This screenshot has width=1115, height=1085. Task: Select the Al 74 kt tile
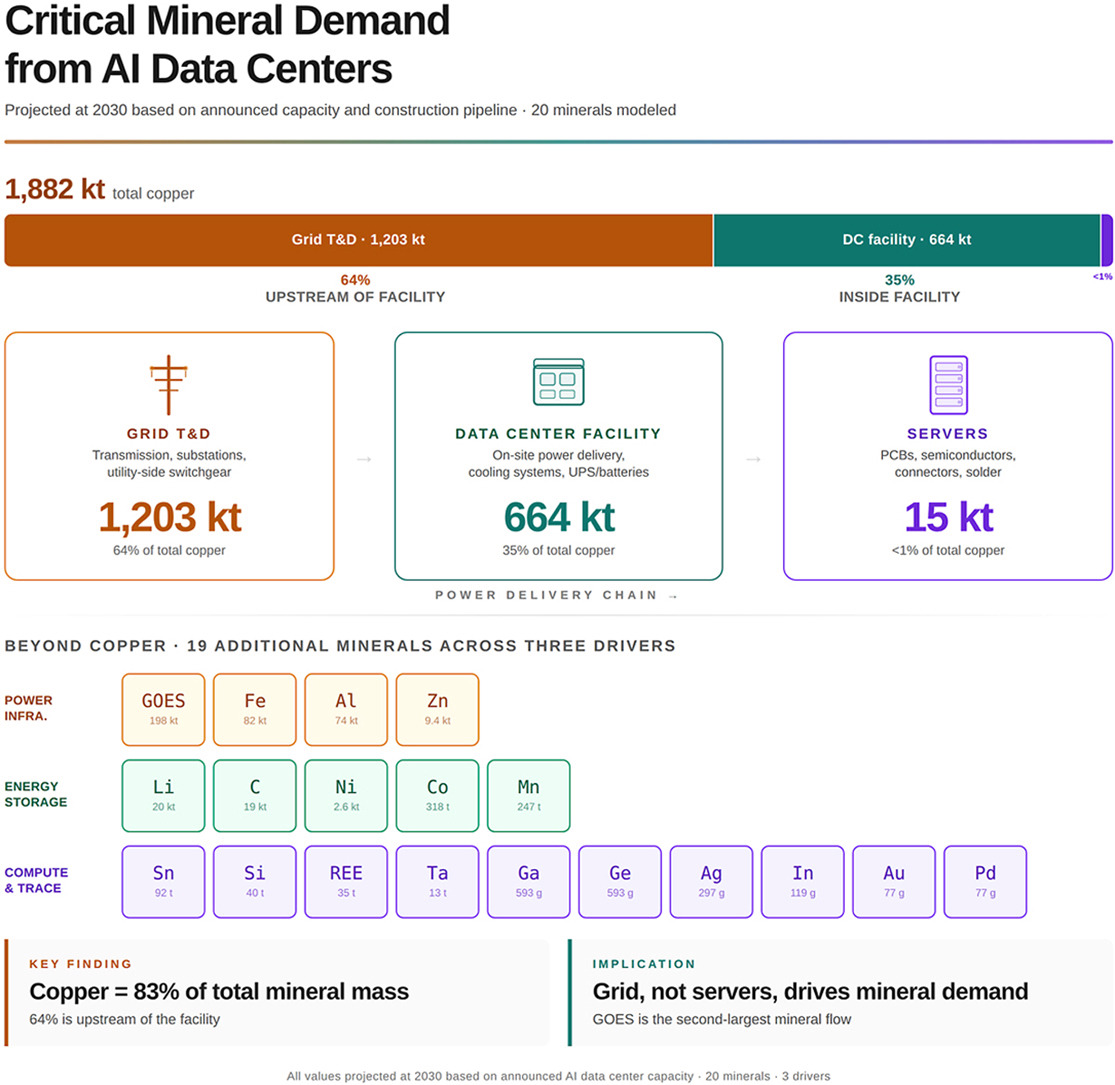(x=346, y=710)
